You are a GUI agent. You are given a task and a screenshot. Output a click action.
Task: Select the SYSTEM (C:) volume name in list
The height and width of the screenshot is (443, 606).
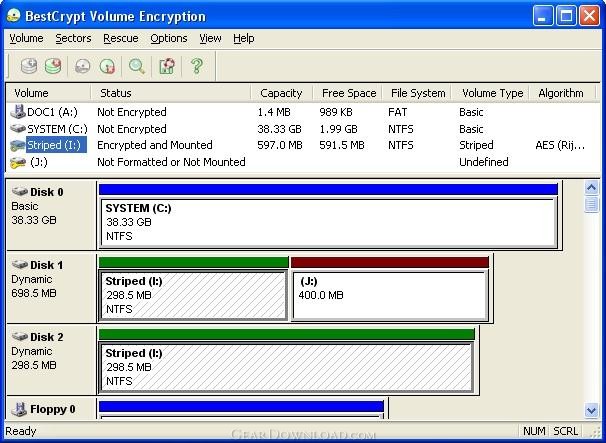57,129
